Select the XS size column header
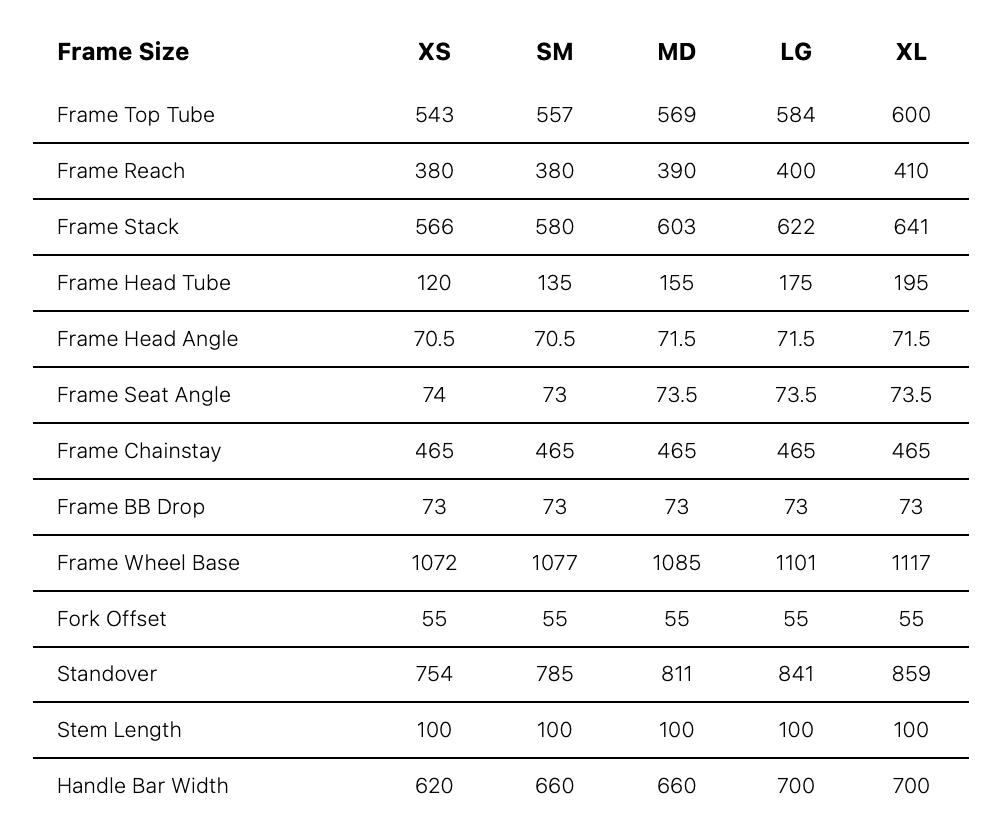 (x=435, y=52)
